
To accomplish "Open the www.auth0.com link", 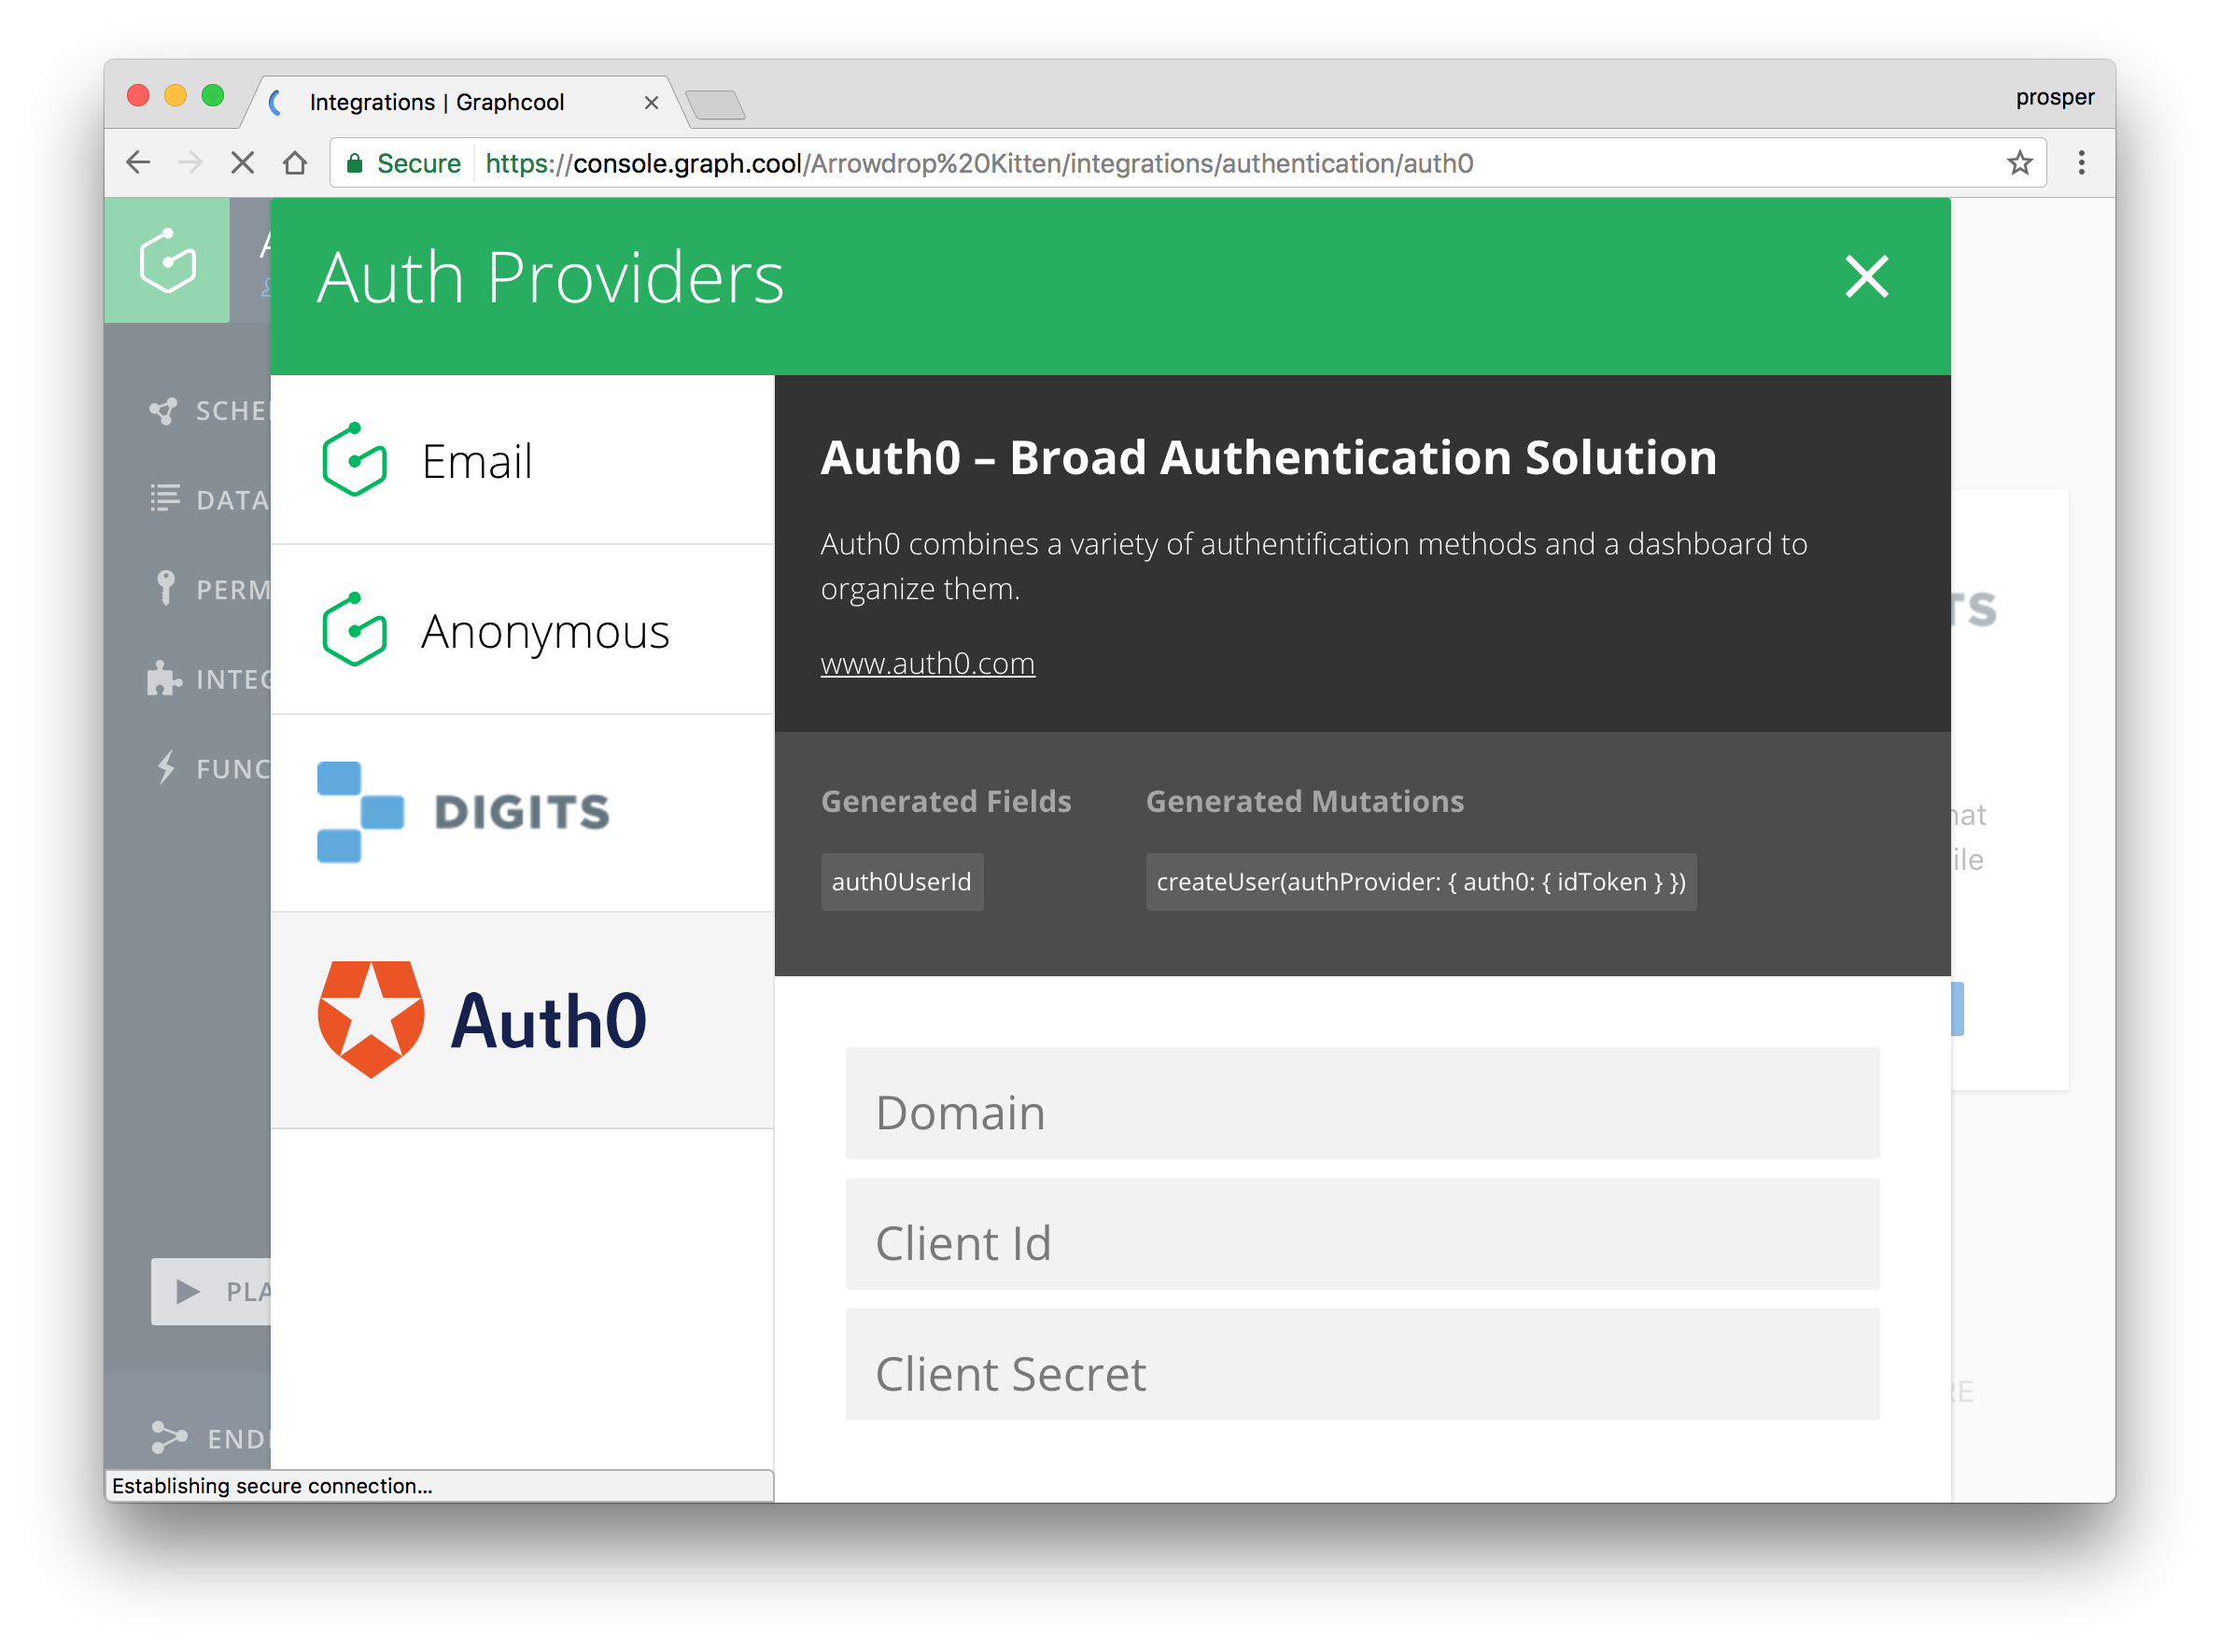I will [927, 663].
